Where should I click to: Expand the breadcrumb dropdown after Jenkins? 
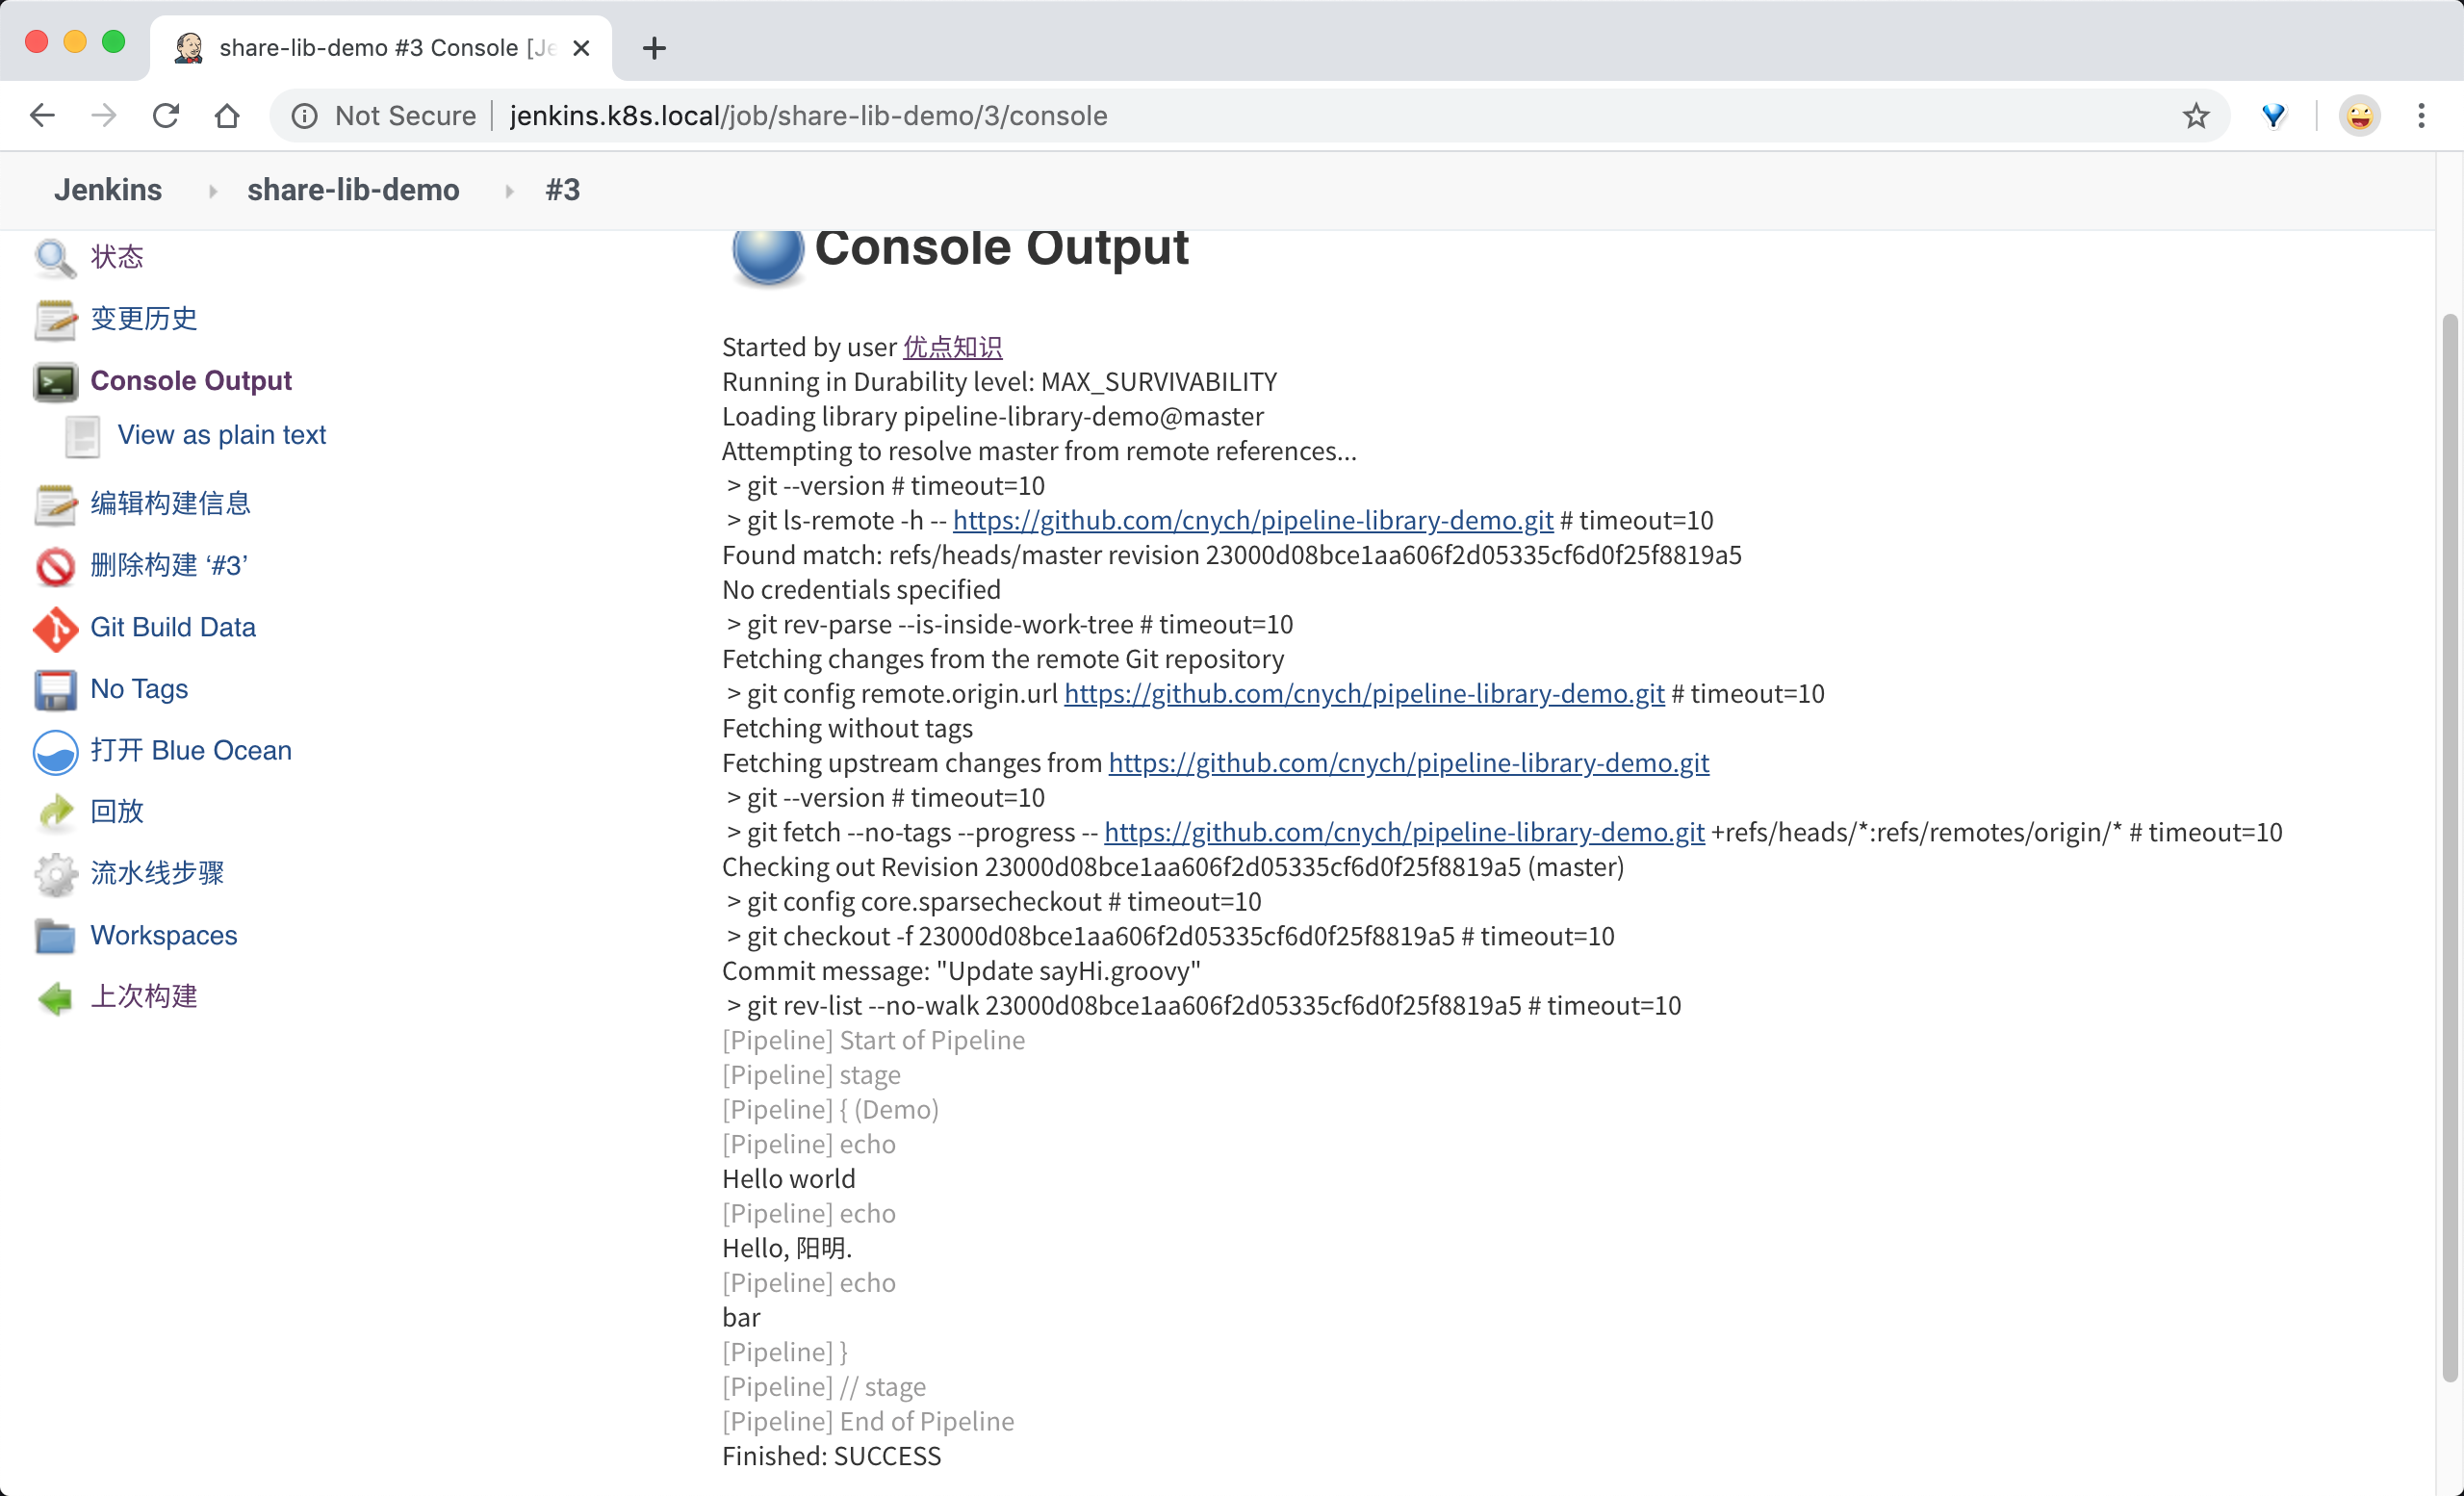[x=211, y=190]
